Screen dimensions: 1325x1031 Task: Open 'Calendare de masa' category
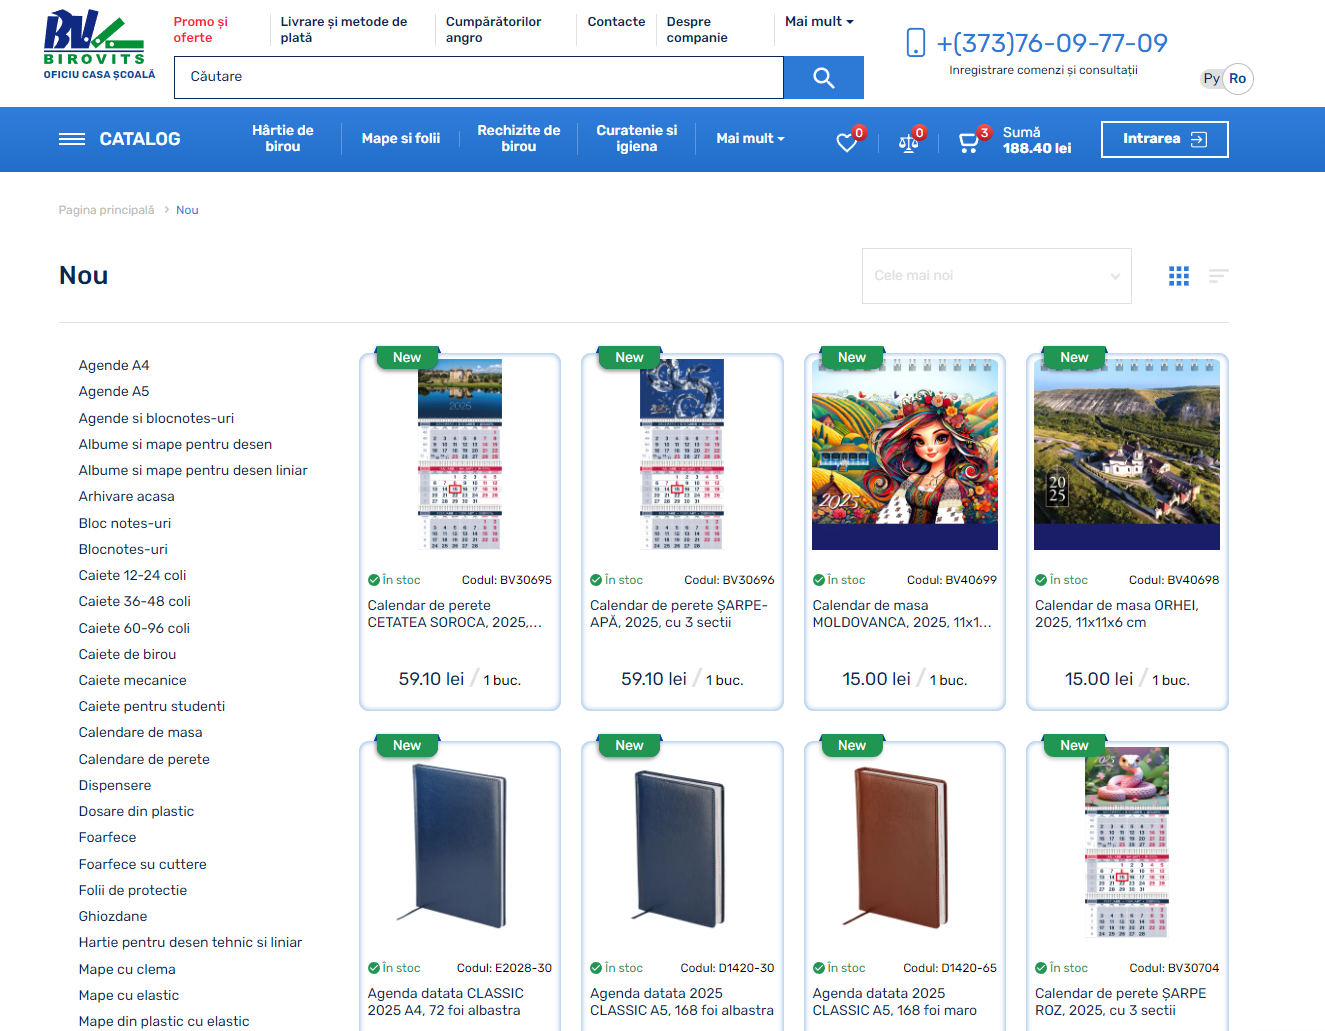pyautogui.click(x=141, y=732)
